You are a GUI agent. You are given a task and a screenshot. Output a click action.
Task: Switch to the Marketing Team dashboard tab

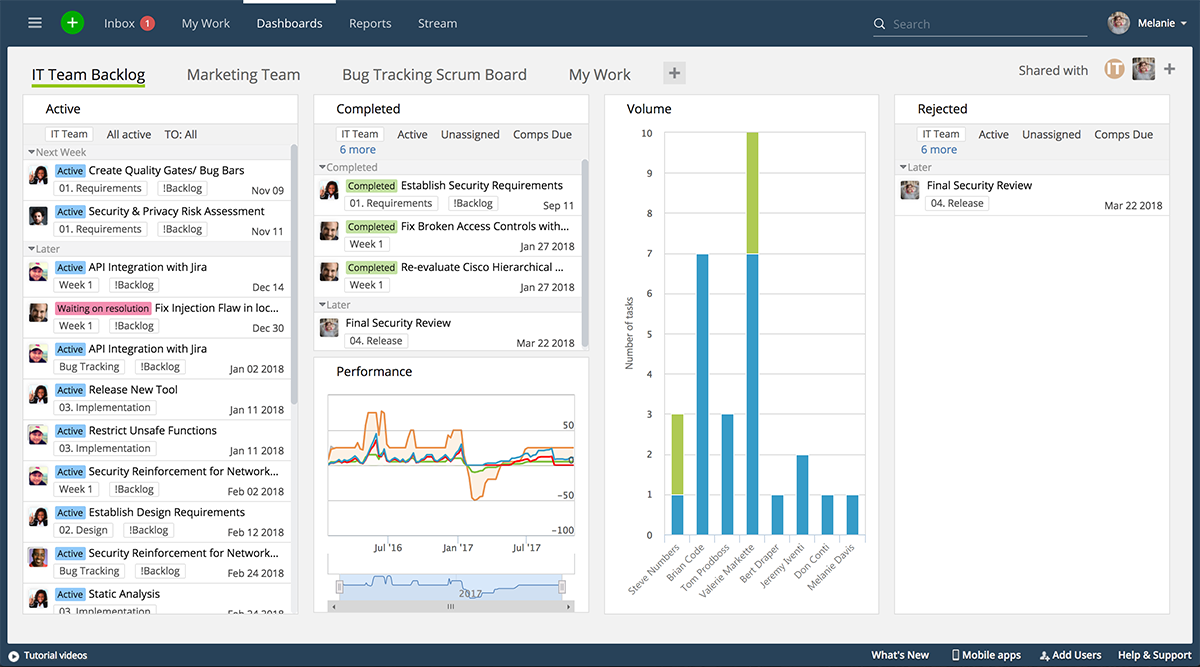pyautogui.click(x=243, y=74)
